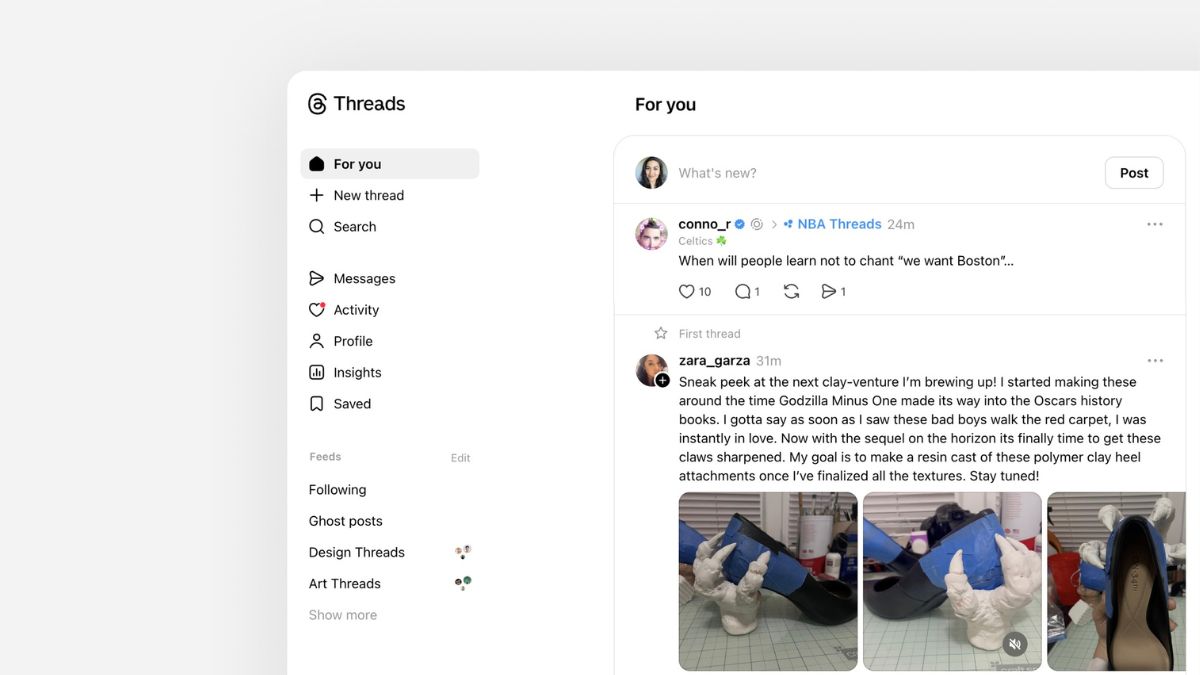
Task: Repost conno_r's Boston chant thread
Action: [791, 292]
